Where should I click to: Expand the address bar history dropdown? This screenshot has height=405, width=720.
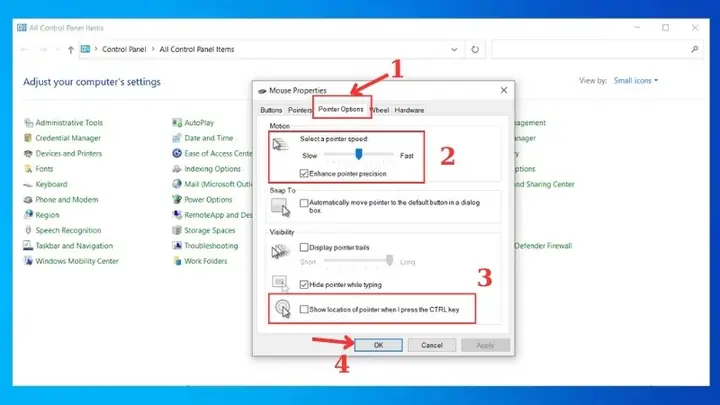[x=454, y=49]
